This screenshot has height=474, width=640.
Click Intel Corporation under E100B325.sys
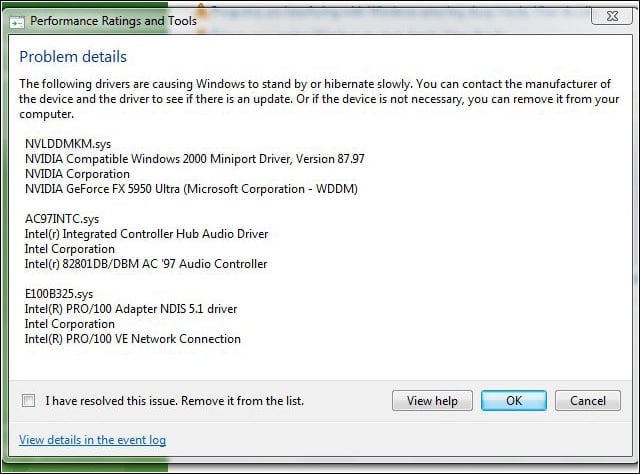click(70, 324)
